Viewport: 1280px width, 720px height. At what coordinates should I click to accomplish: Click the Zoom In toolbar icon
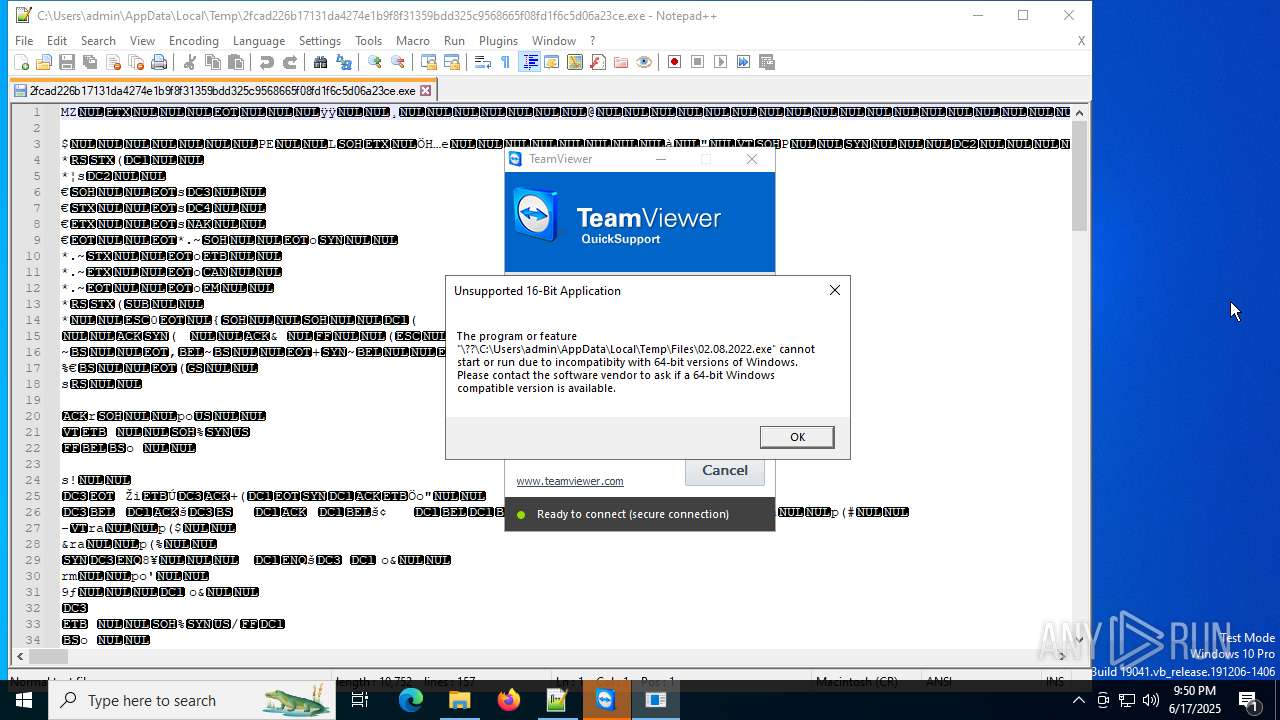click(375, 62)
